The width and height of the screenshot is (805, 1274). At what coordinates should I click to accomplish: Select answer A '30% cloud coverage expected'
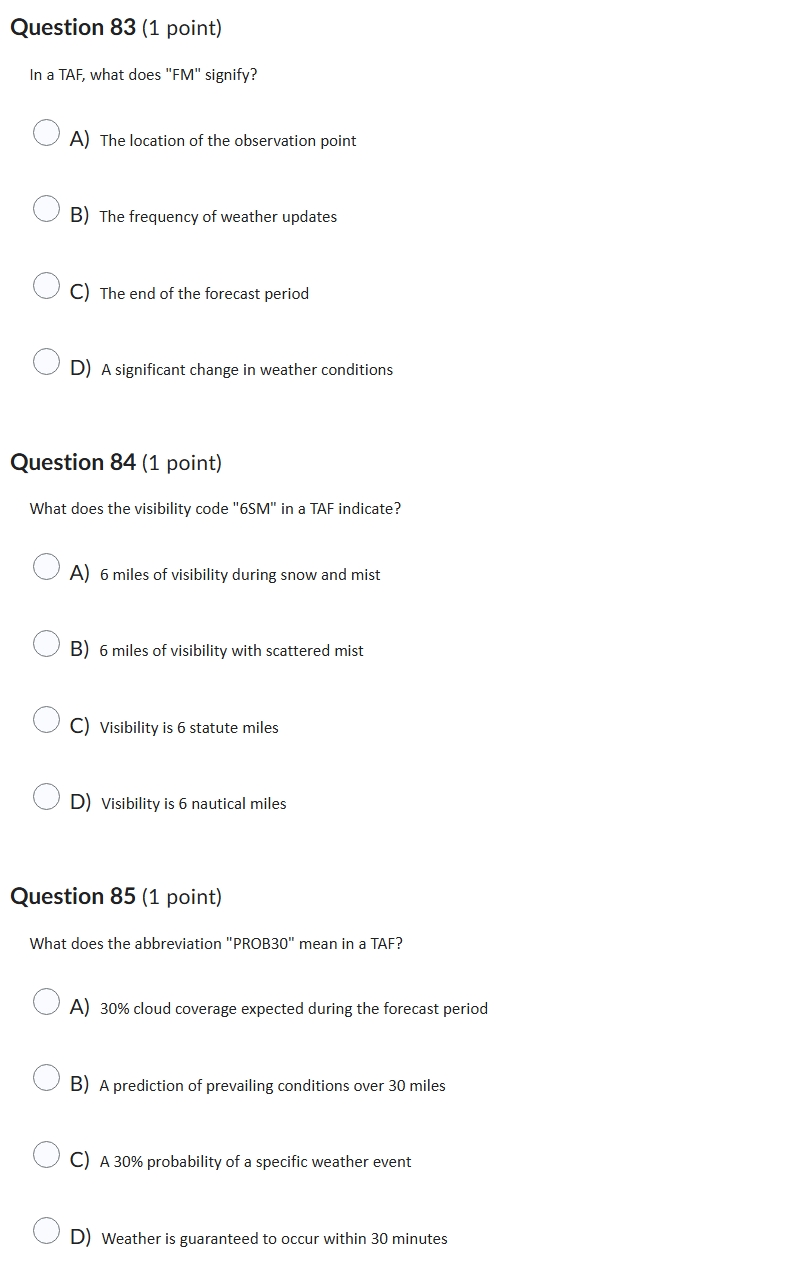[46, 1000]
